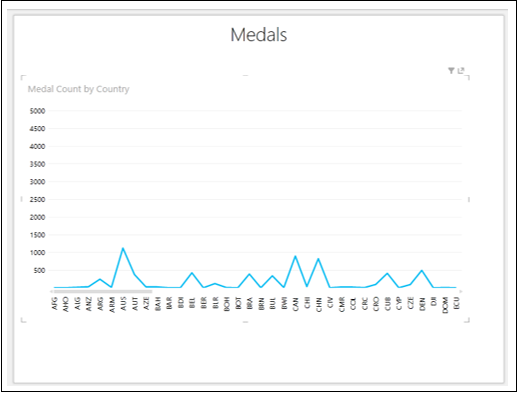518x393 pixels.
Task: Click the AFG axis label
Action: (x=54, y=303)
